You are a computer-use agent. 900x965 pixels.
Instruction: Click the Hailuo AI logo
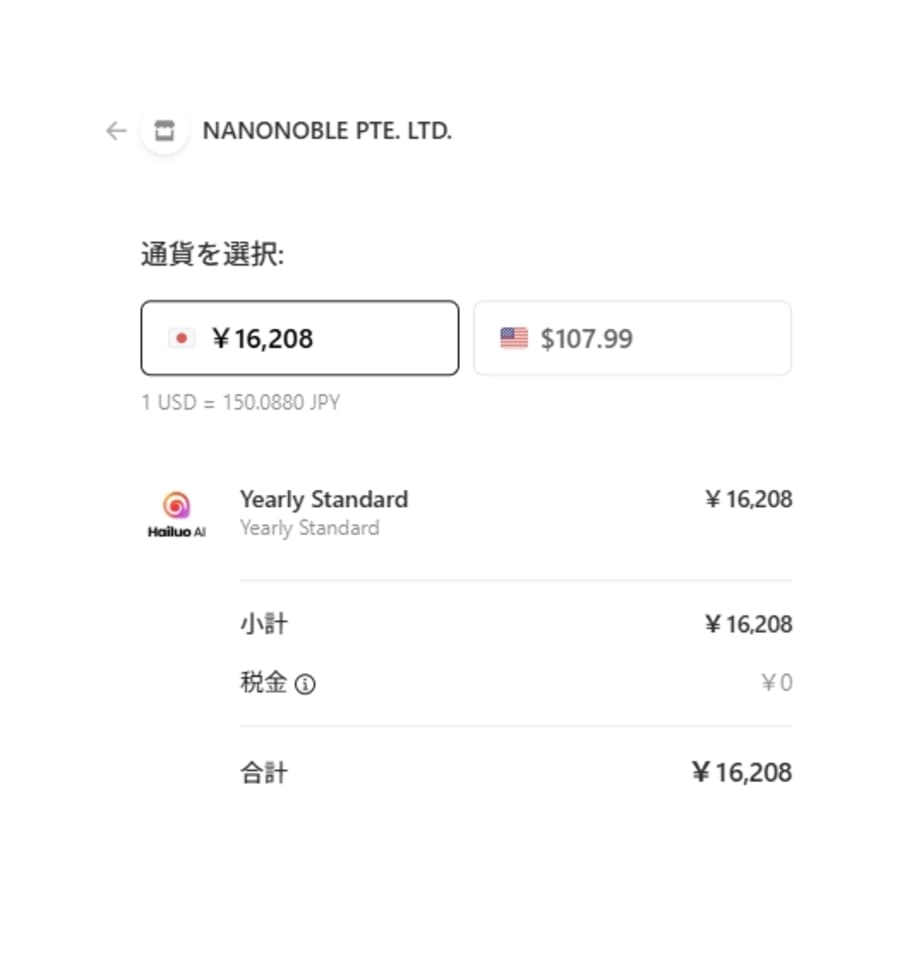click(176, 514)
